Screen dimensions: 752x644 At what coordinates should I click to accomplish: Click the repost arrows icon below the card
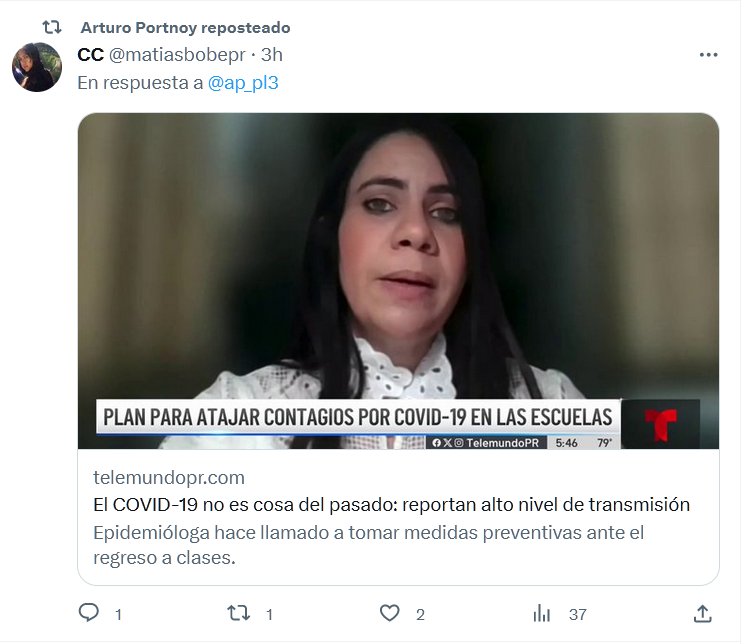[238, 613]
